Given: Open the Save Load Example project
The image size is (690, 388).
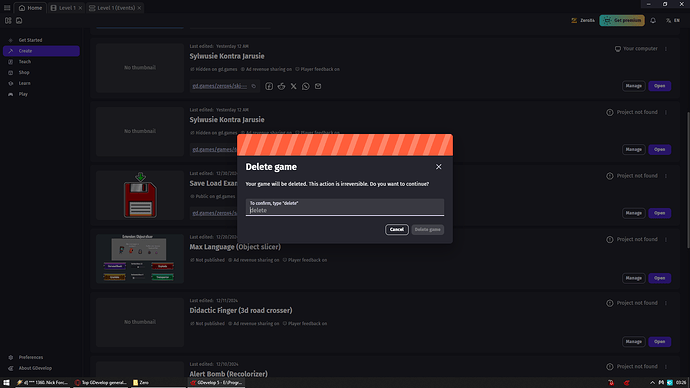Looking at the screenshot, I should [x=659, y=213].
